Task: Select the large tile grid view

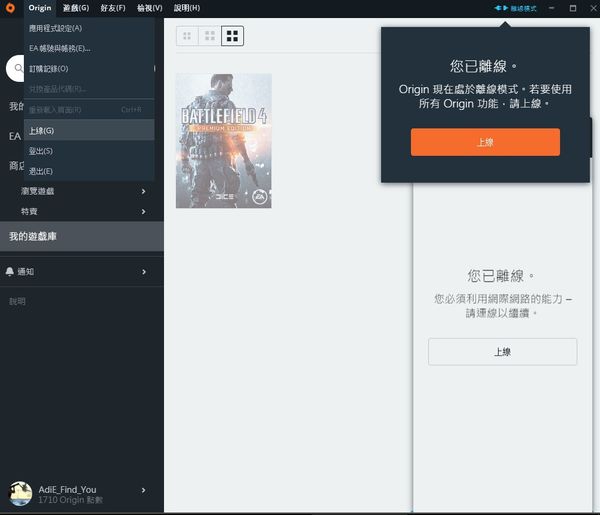Action: pos(232,36)
